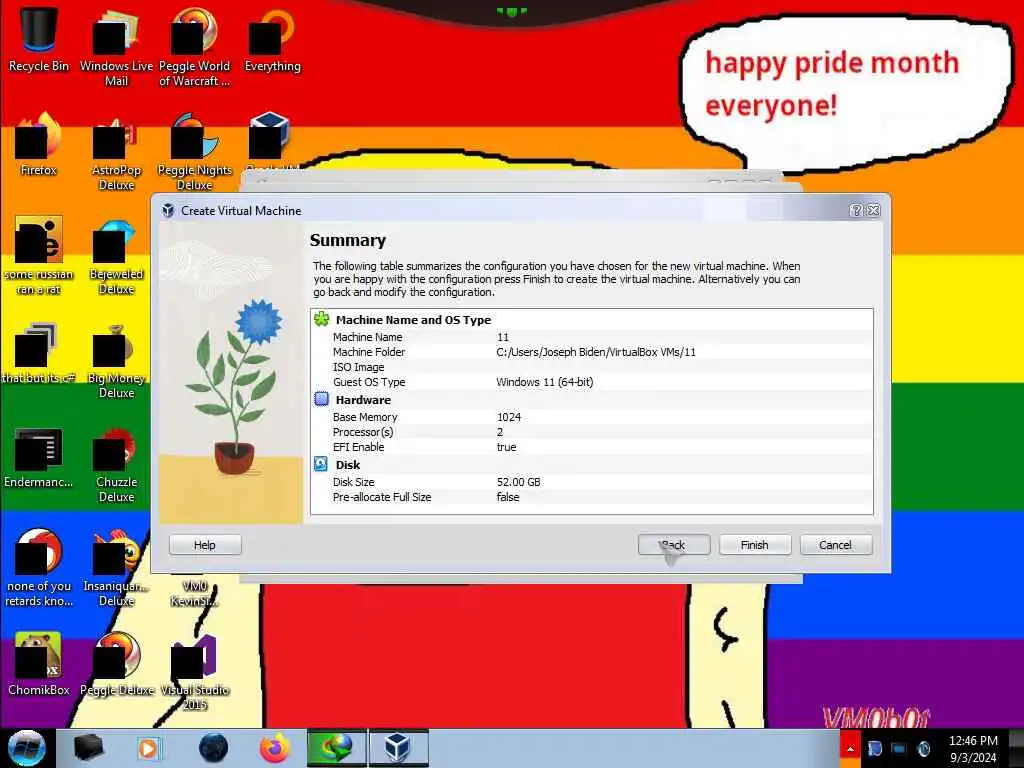Cancel the Create Virtual Machine wizard
The image size is (1024, 768).
point(836,545)
